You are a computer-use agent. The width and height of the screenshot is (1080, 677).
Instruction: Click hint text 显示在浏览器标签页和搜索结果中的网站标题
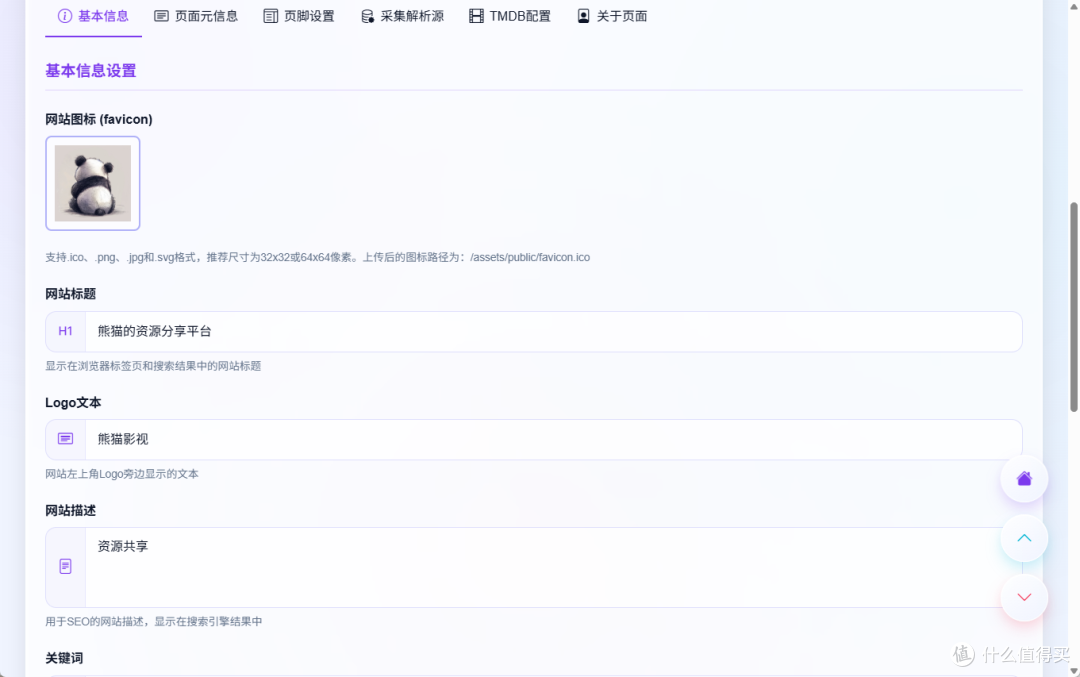(x=153, y=366)
